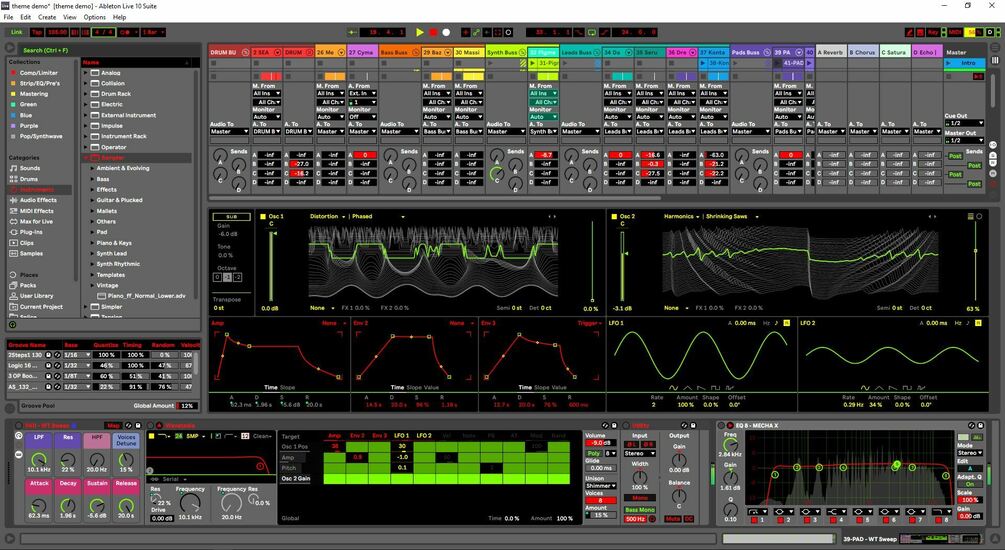Open Osc 1 Distortion category dropdown
Viewport: 1005px width, 550px height.
pos(328,217)
